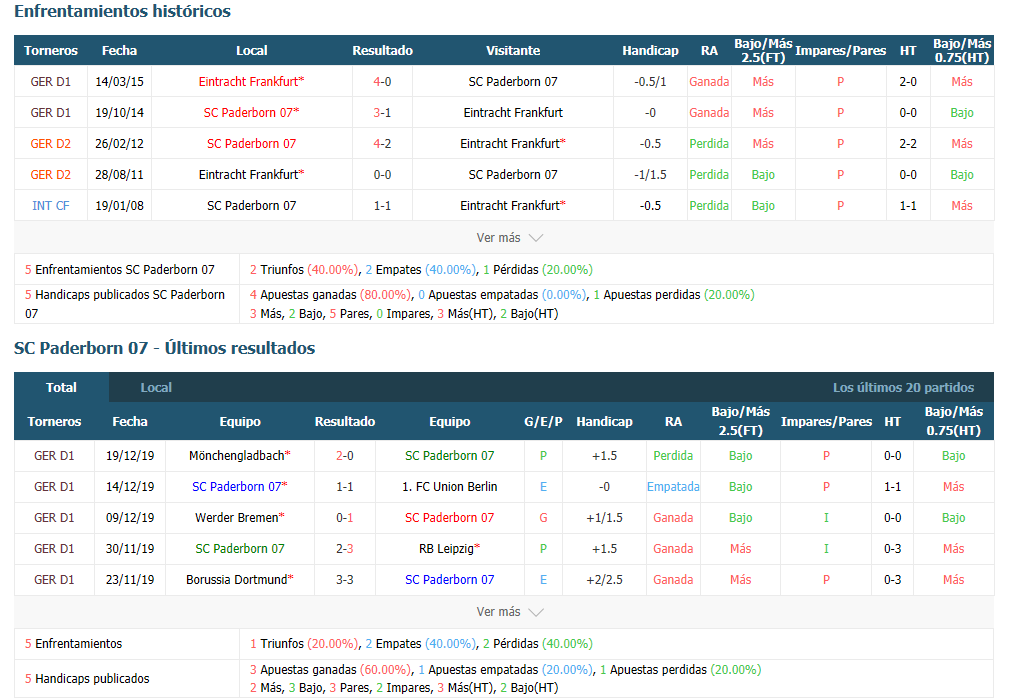Select the date 23/11/19
This screenshot has height=700, width=1014.
pos(130,580)
